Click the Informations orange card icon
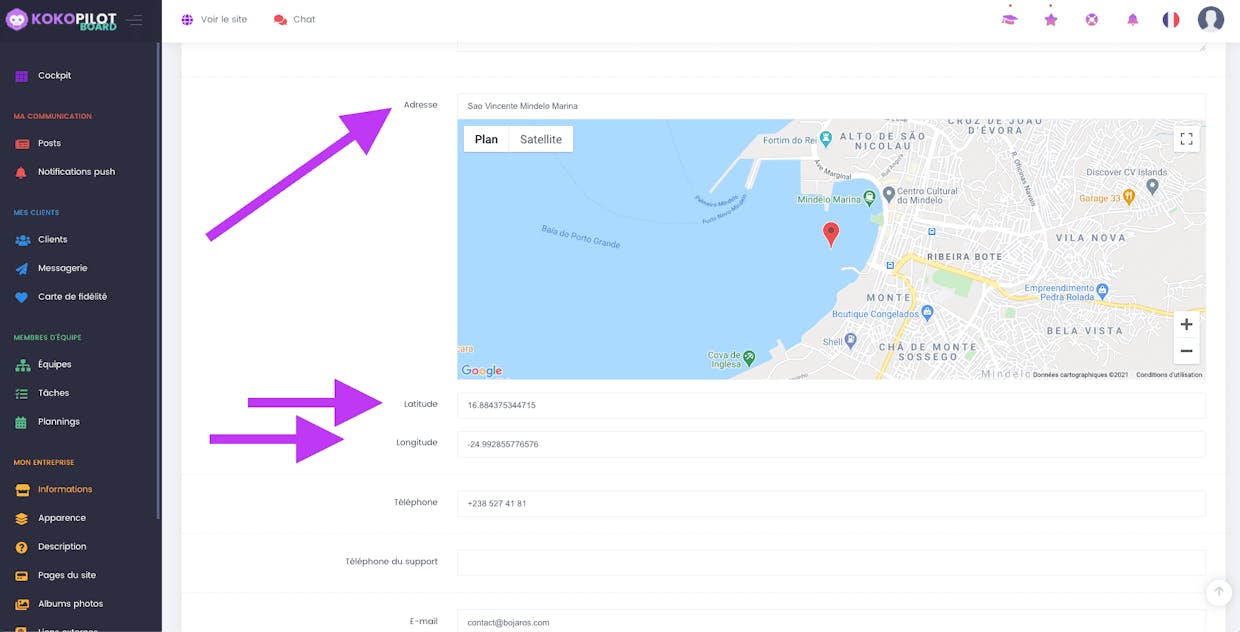The image size is (1240, 632). [22, 490]
